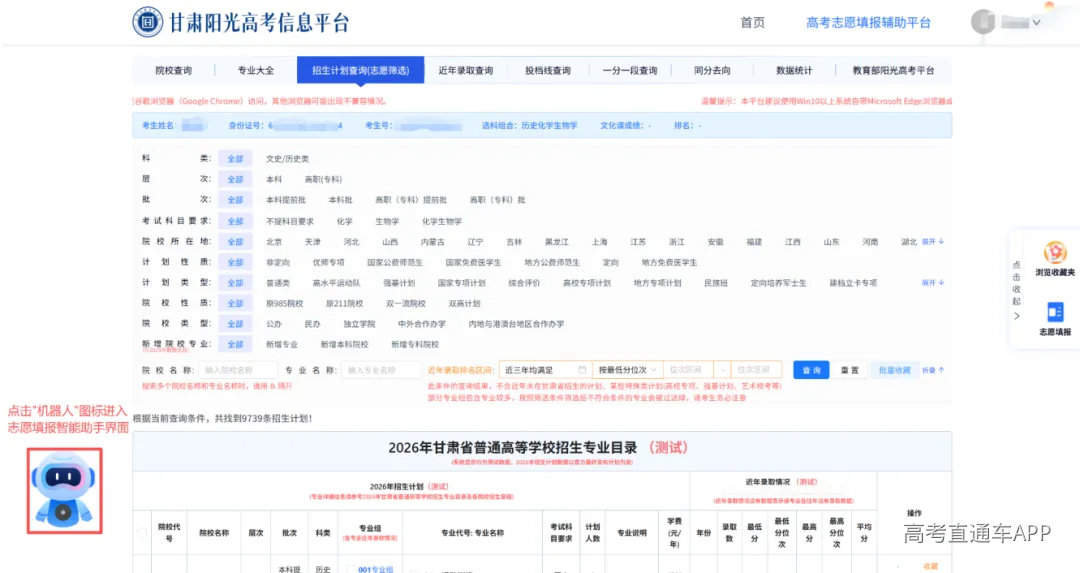Switch to the 专业大全 tab

pos(256,70)
